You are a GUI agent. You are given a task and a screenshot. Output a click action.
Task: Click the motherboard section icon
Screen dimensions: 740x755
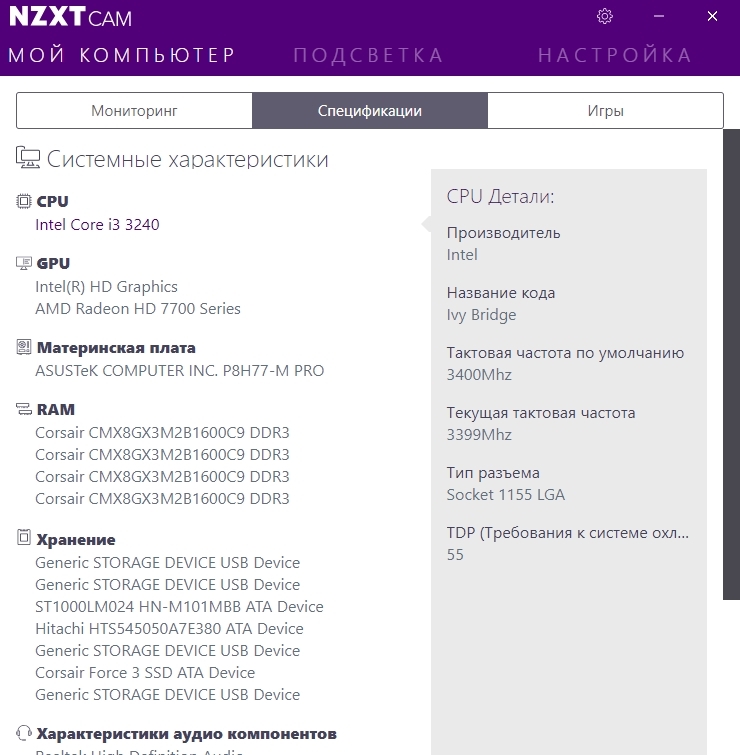[x=24, y=348]
